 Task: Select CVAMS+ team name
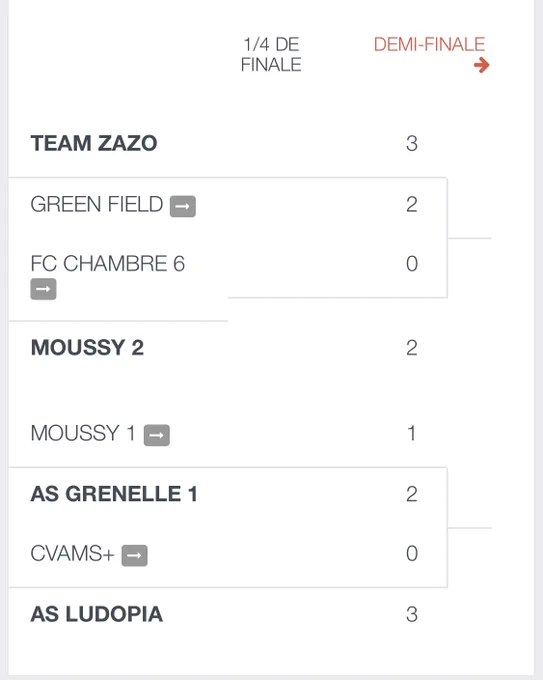click(72, 553)
